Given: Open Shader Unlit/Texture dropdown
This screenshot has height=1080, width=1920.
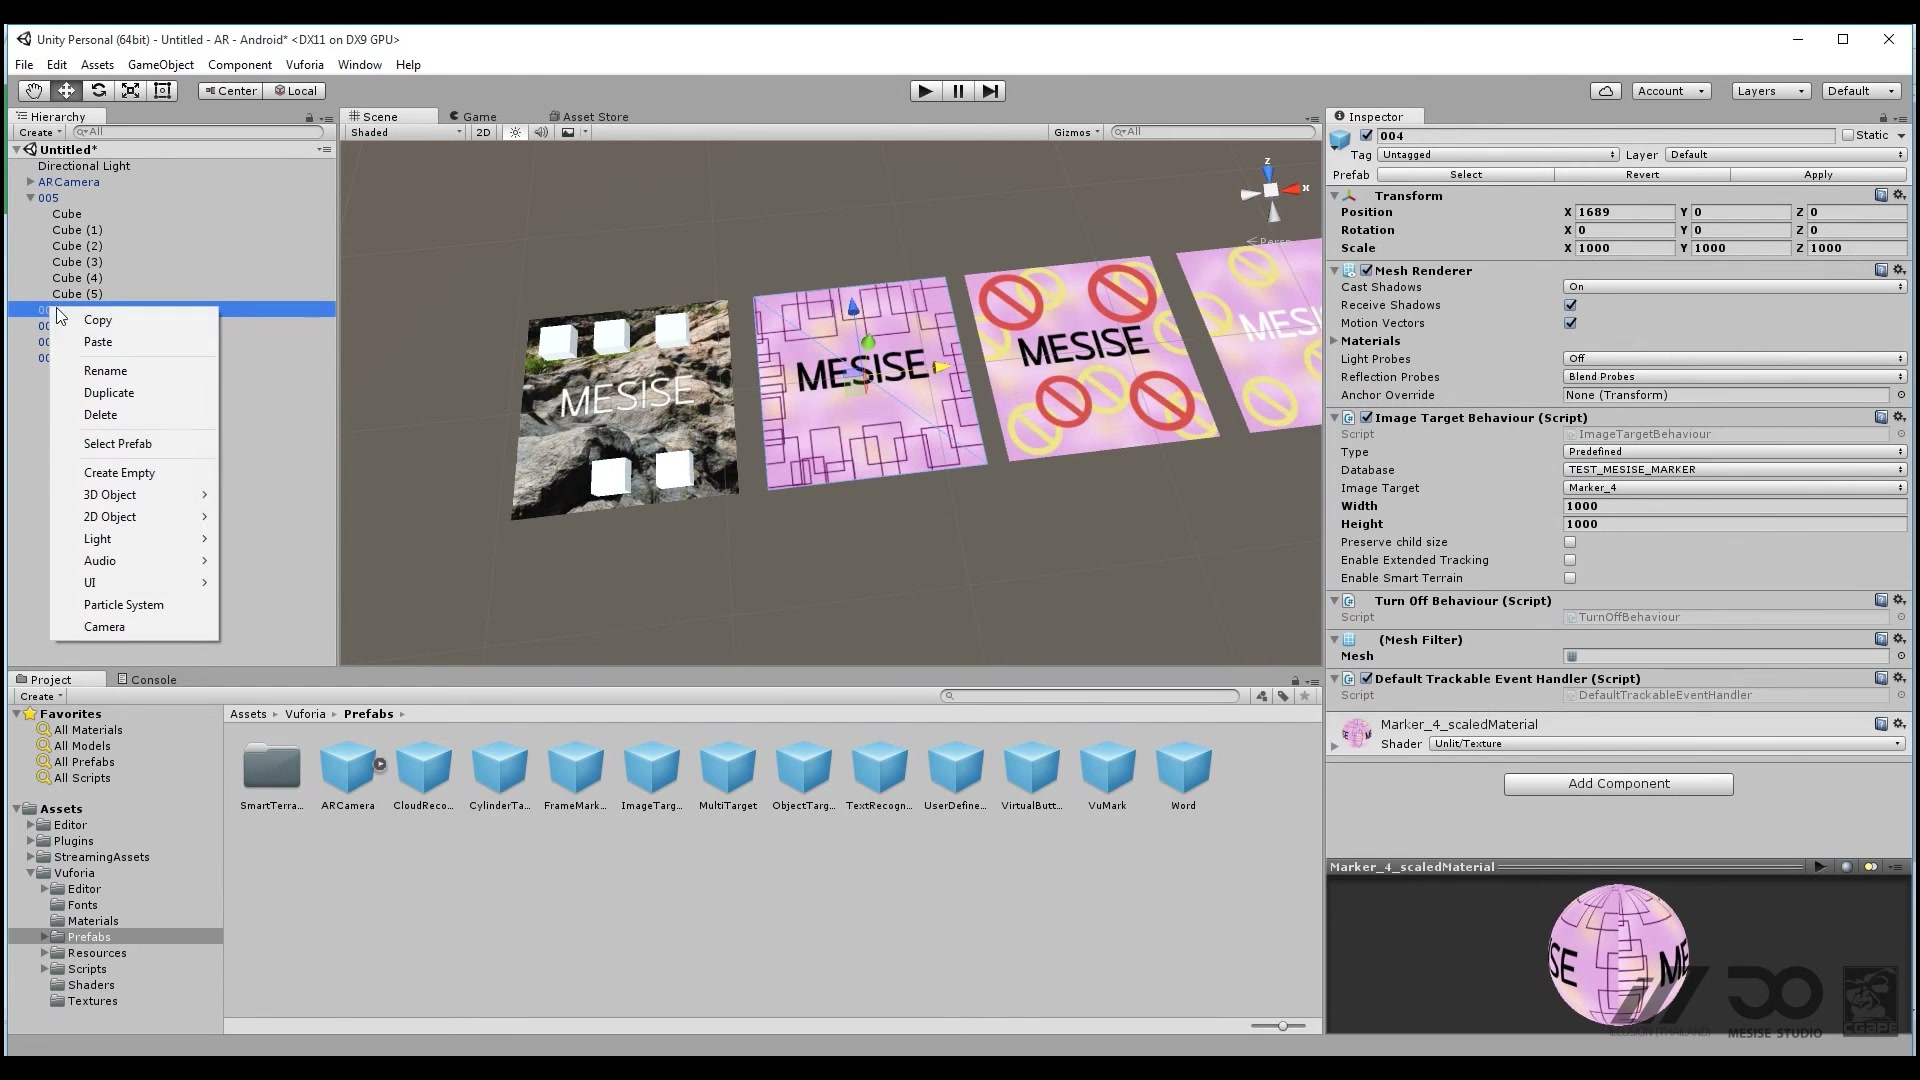Looking at the screenshot, I should (x=1666, y=744).
